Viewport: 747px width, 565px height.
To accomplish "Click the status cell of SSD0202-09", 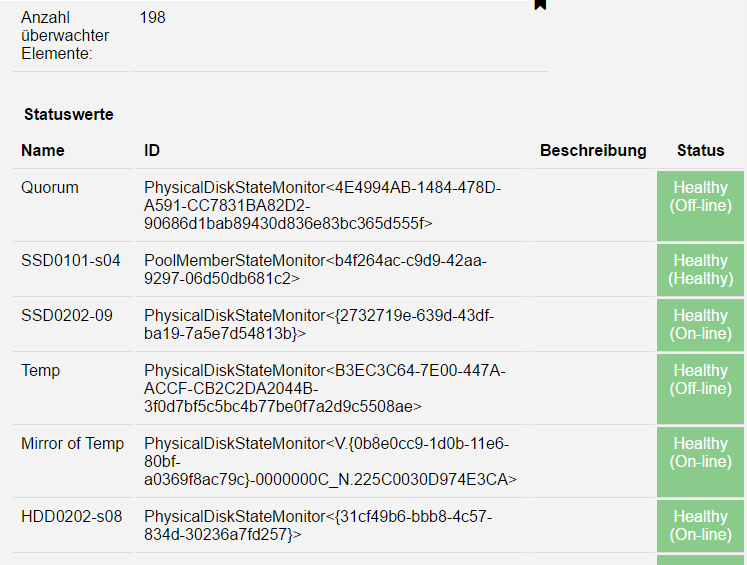I will [x=700, y=325].
